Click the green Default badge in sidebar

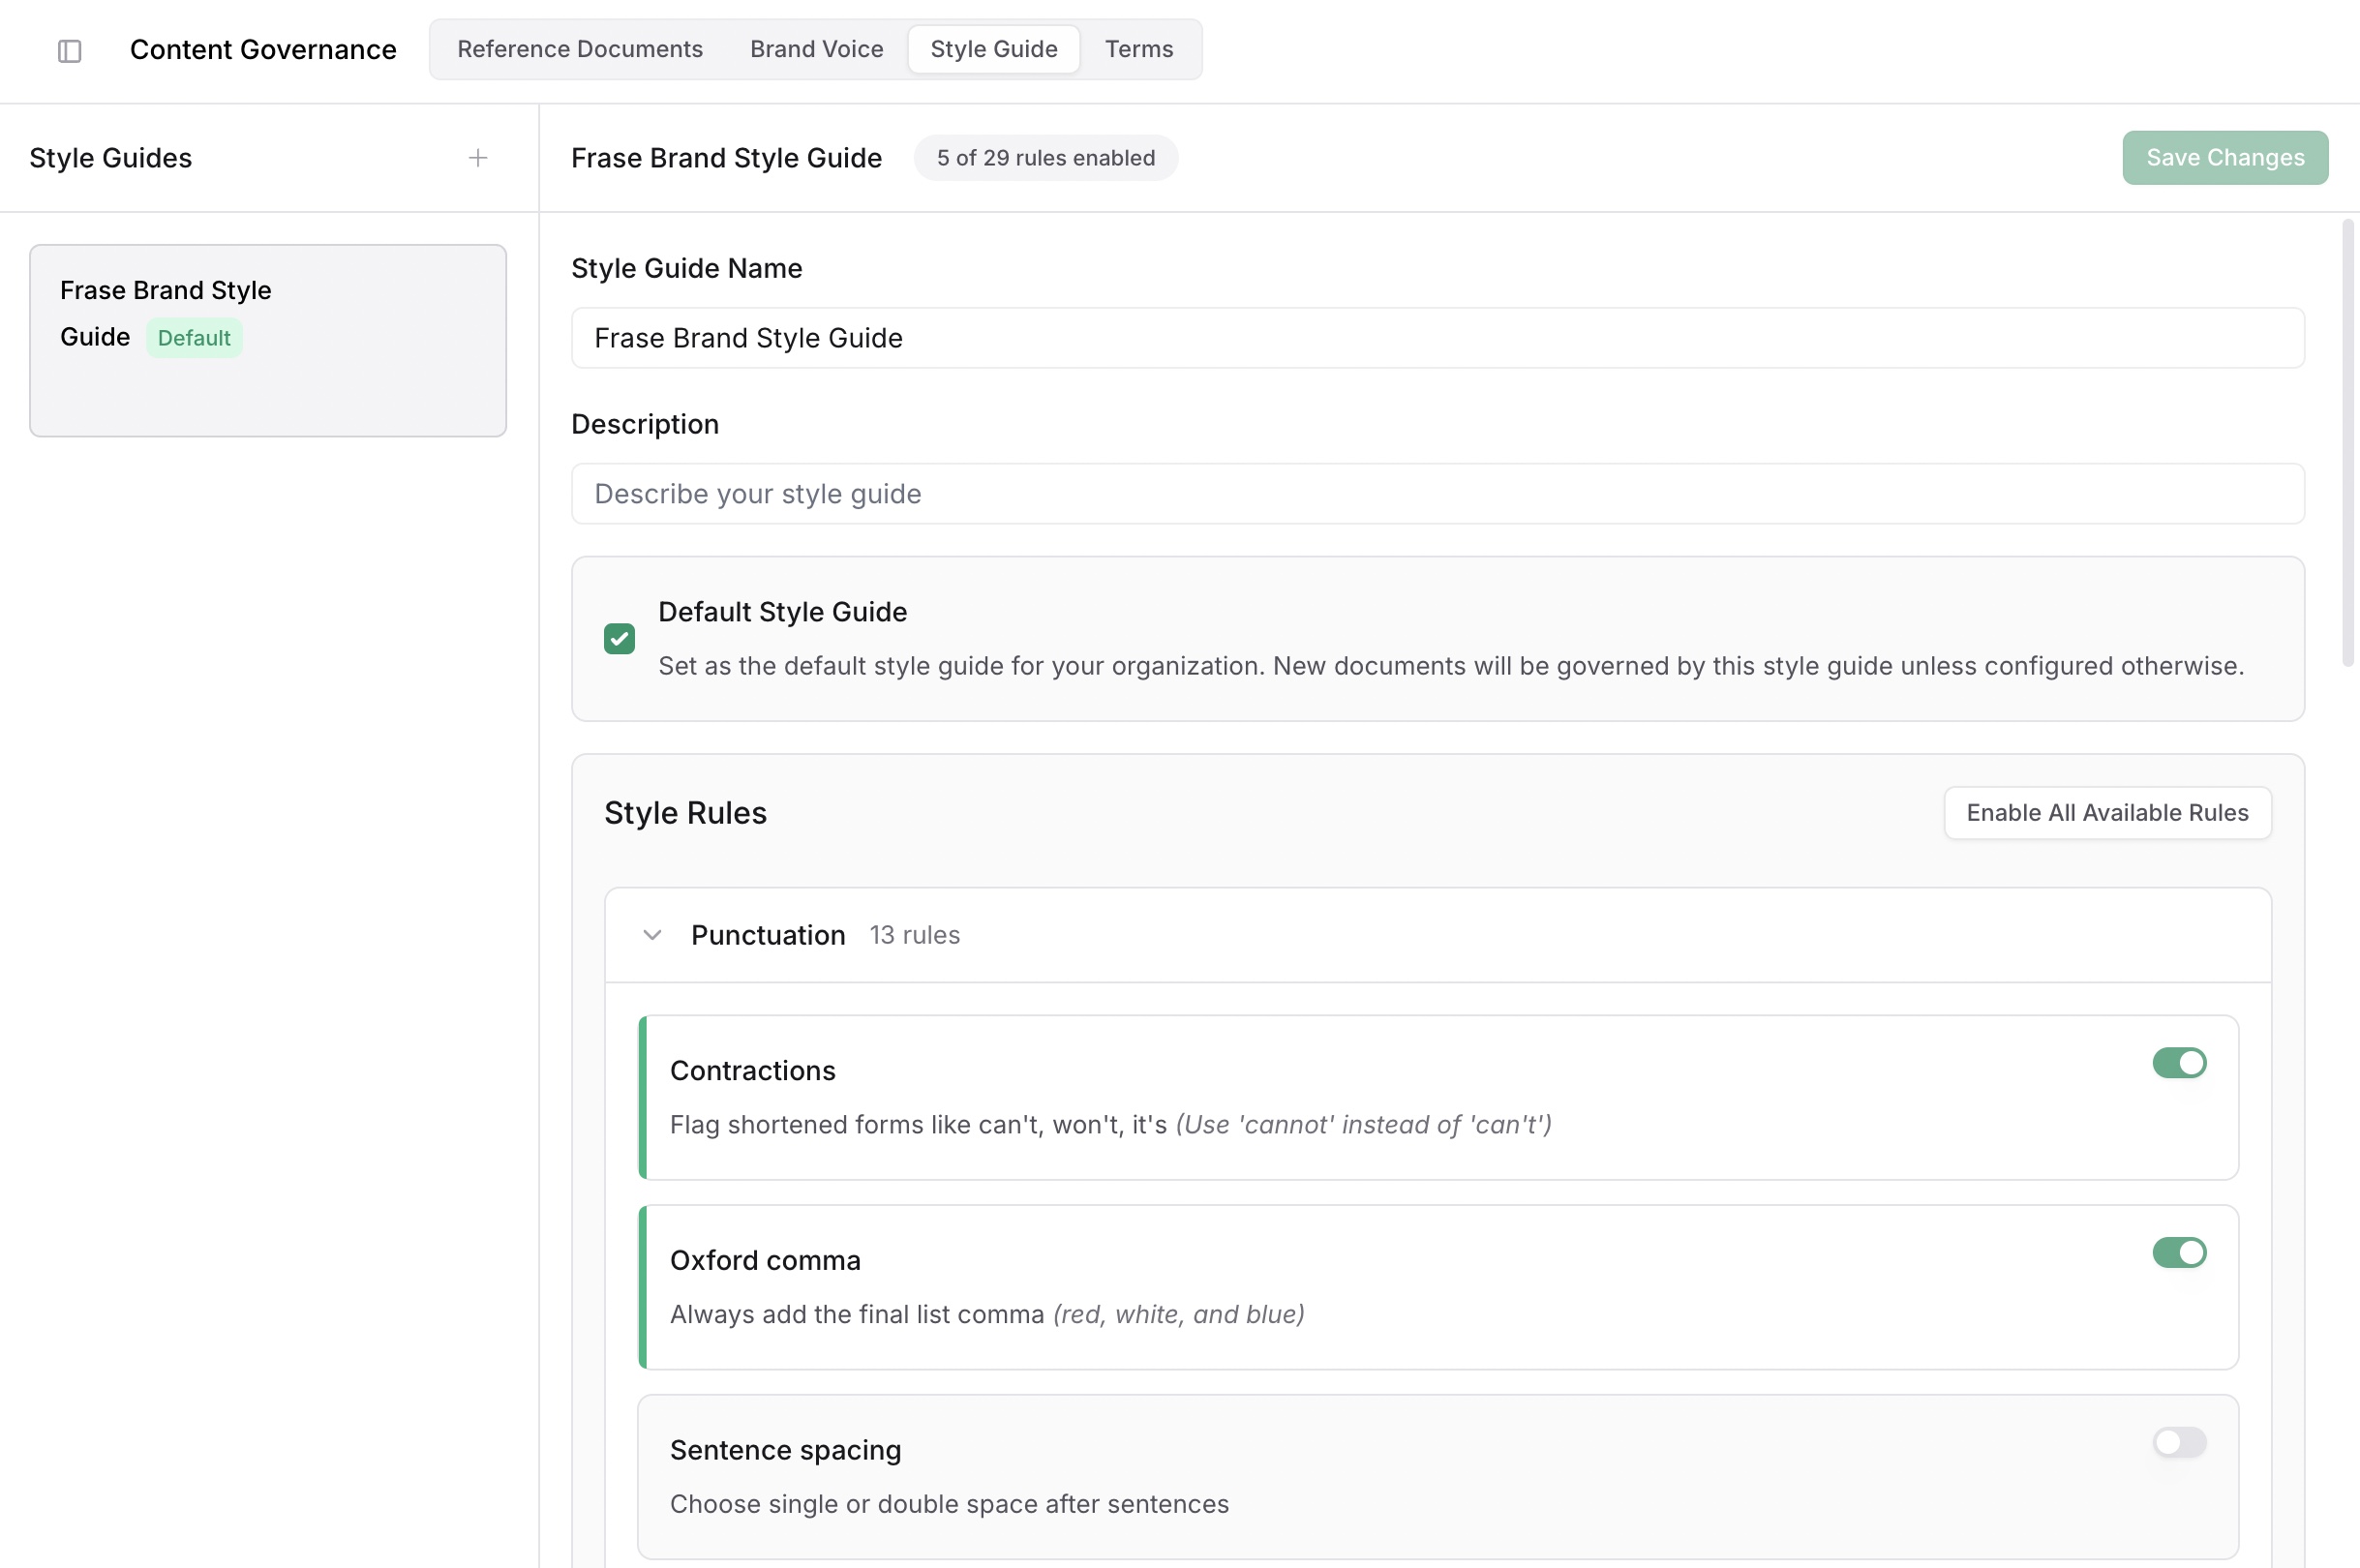click(194, 338)
